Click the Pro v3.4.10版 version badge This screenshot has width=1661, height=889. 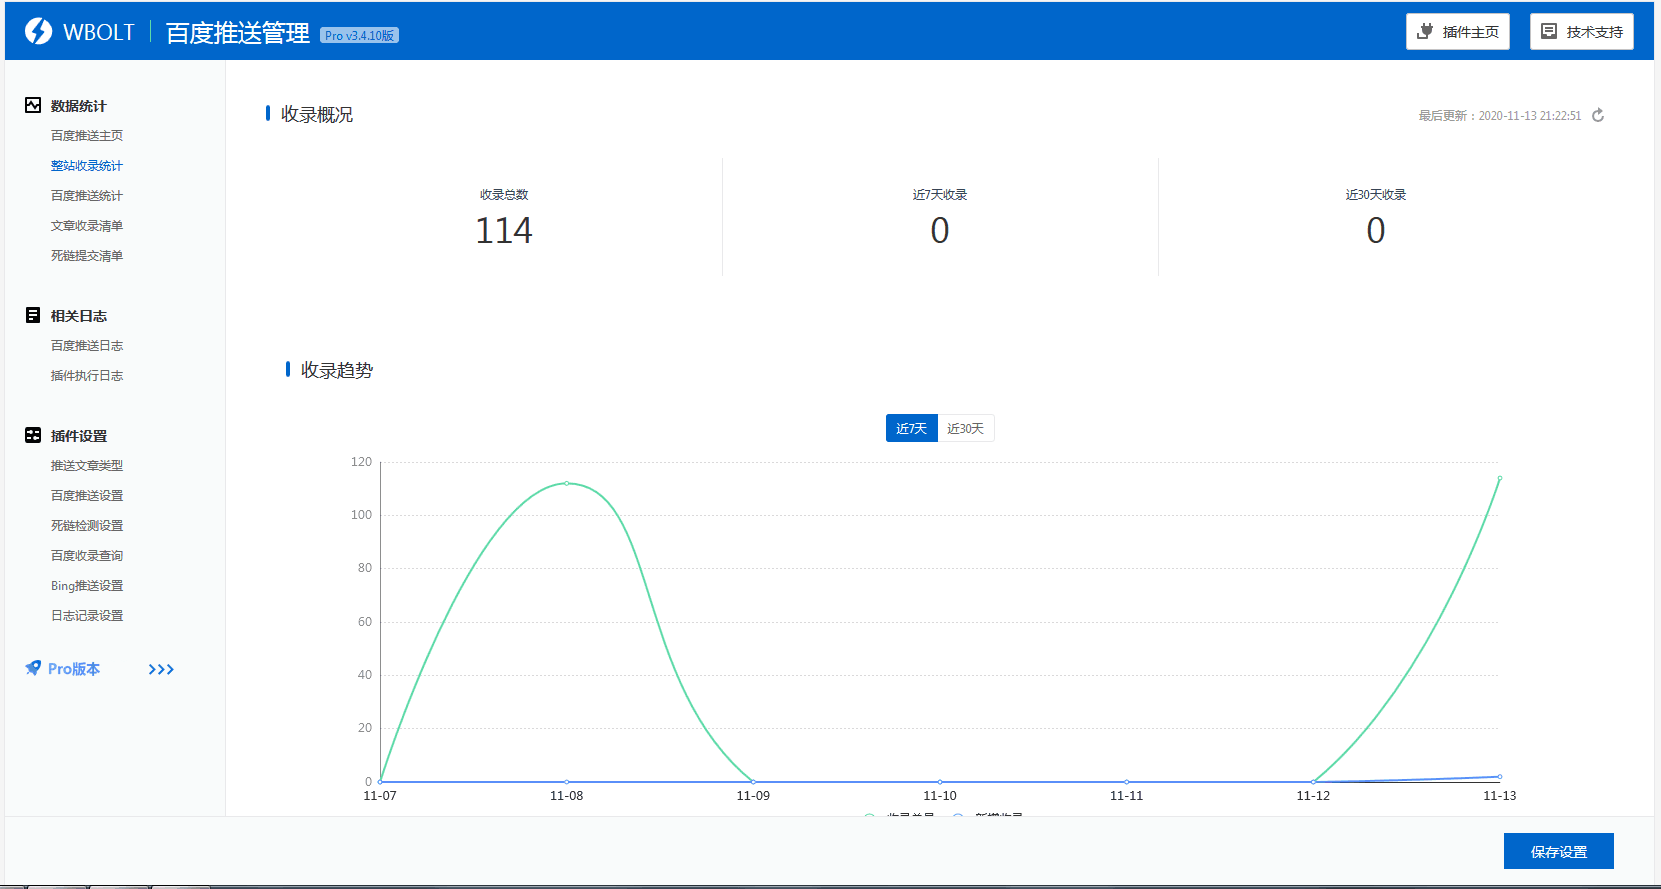[x=359, y=35]
